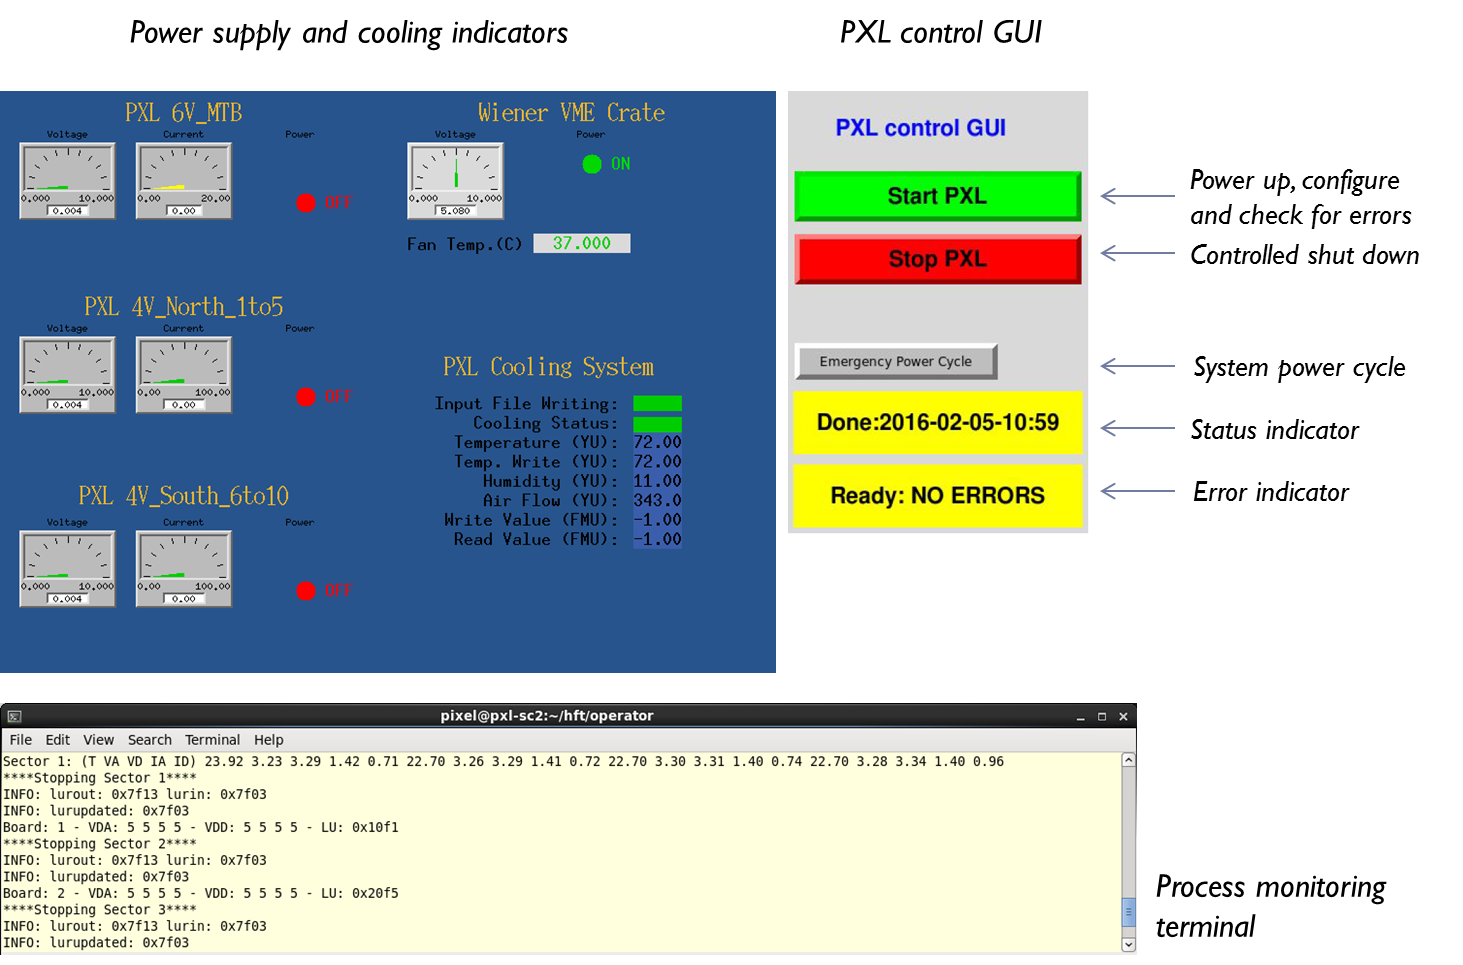The width and height of the screenshot is (1463, 965).
Task: Click the PXL 4V_North_1to5 current gauge
Action: [x=184, y=374]
